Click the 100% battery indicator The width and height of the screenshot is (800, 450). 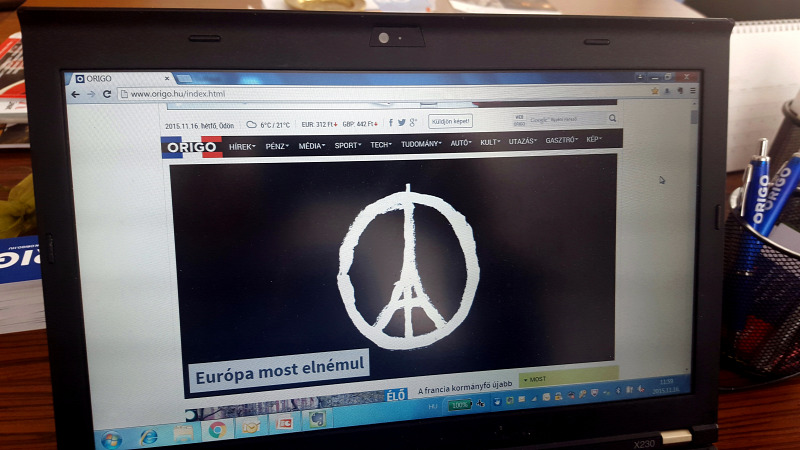point(460,405)
